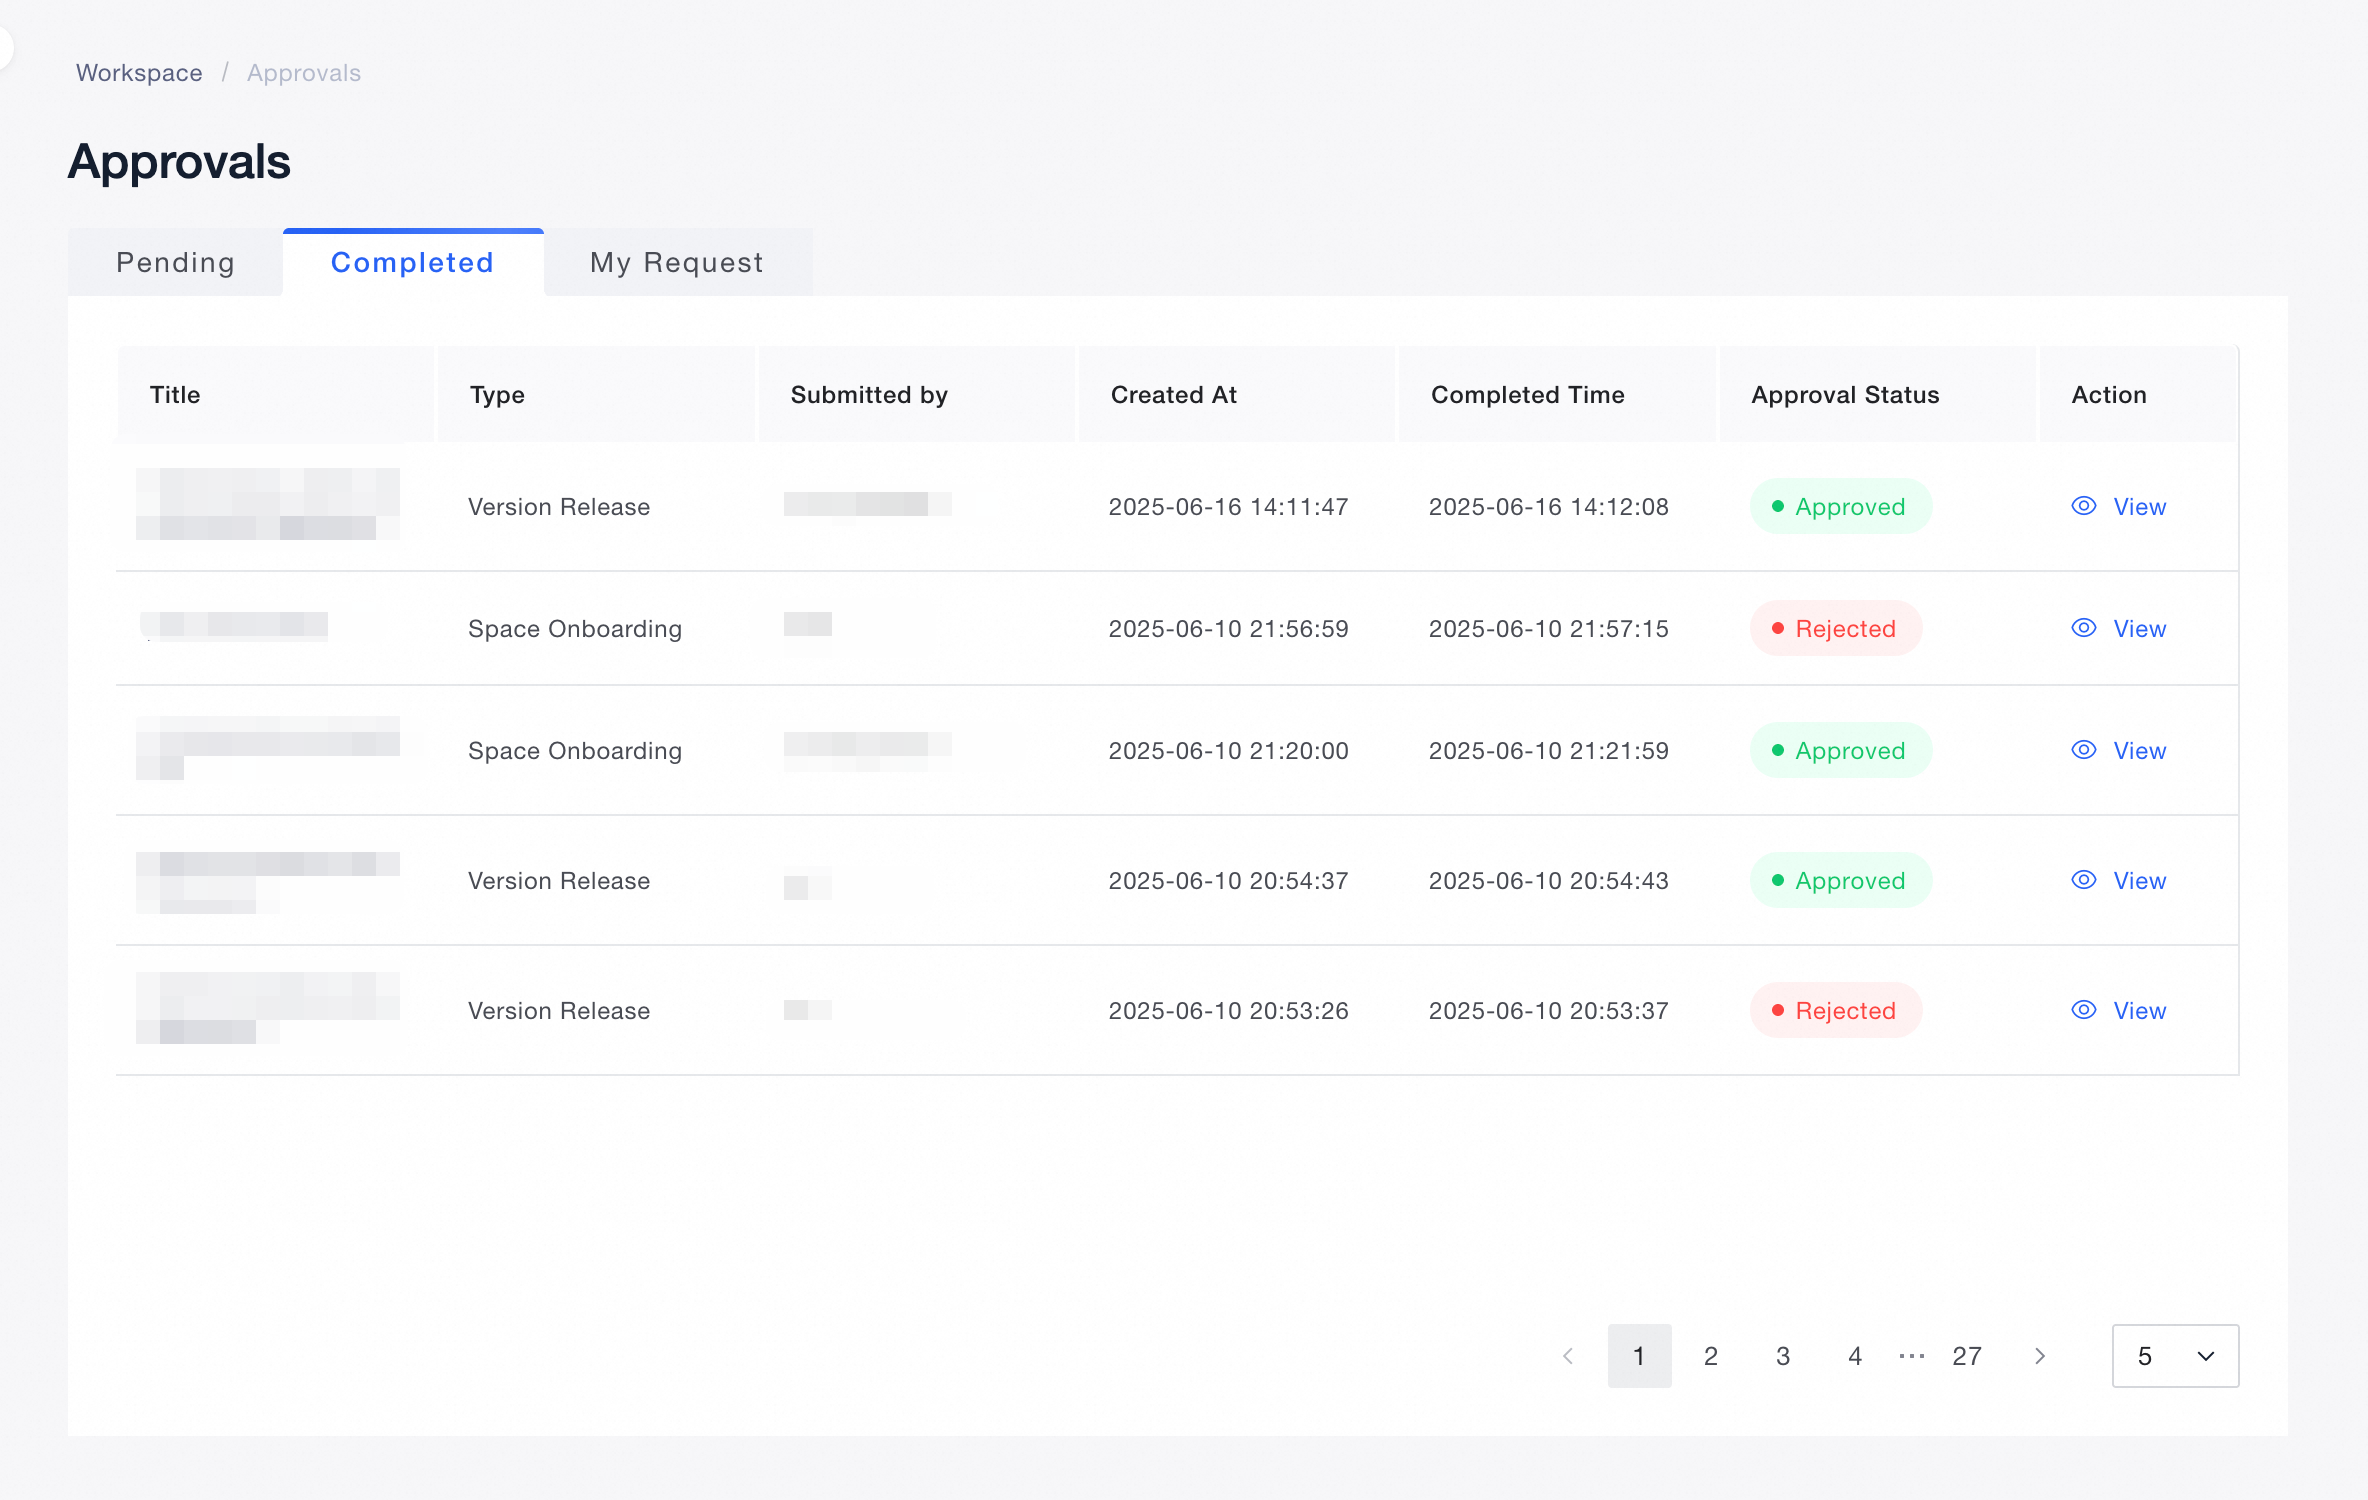
Task: Open page 4 in pagination
Action: click(x=1855, y=1356)
